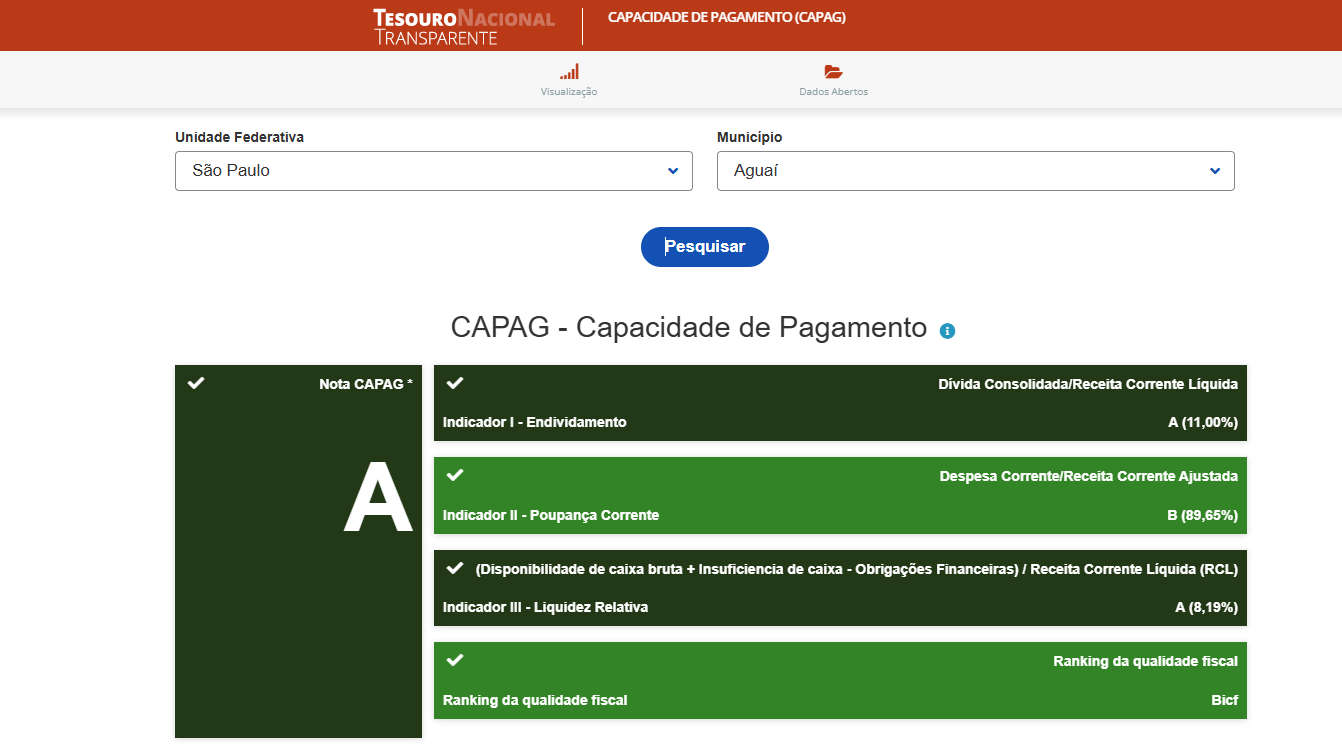
Task: Switch to the Visualização tab
Action: 569,91
